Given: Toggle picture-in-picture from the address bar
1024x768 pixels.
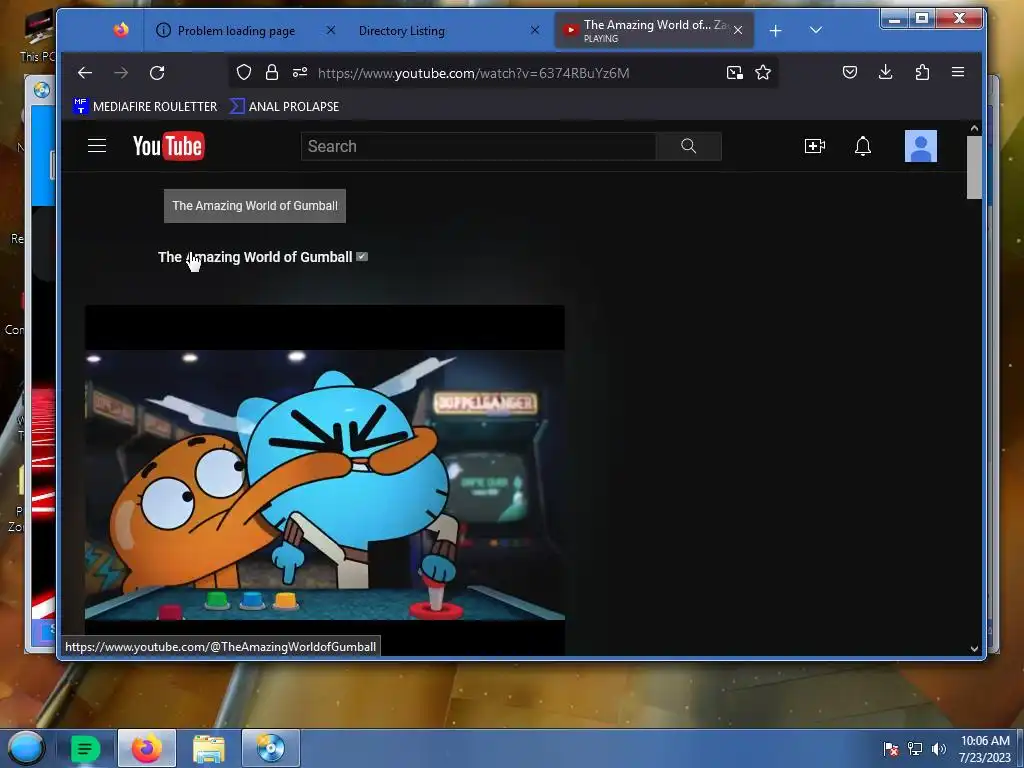Looking at the screenshot, I should [735, 72].
